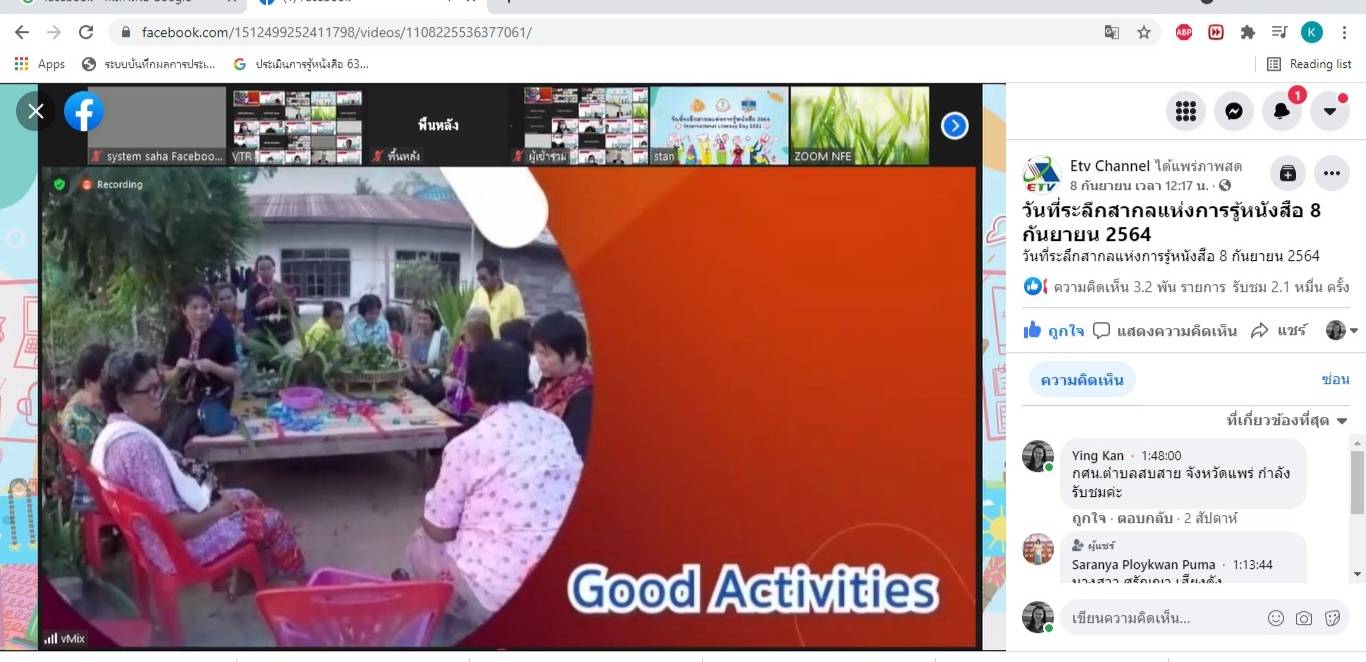Open the media control queue icon
Viewport: 1366px width, 662px height.
click(x=1279, y=32)
